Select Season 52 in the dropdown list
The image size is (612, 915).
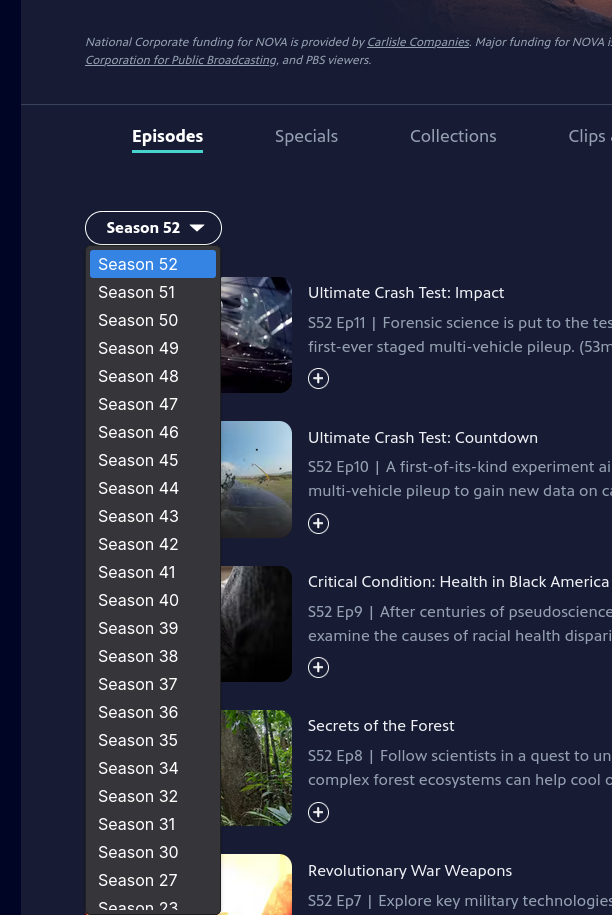click(x=153, y=264)
